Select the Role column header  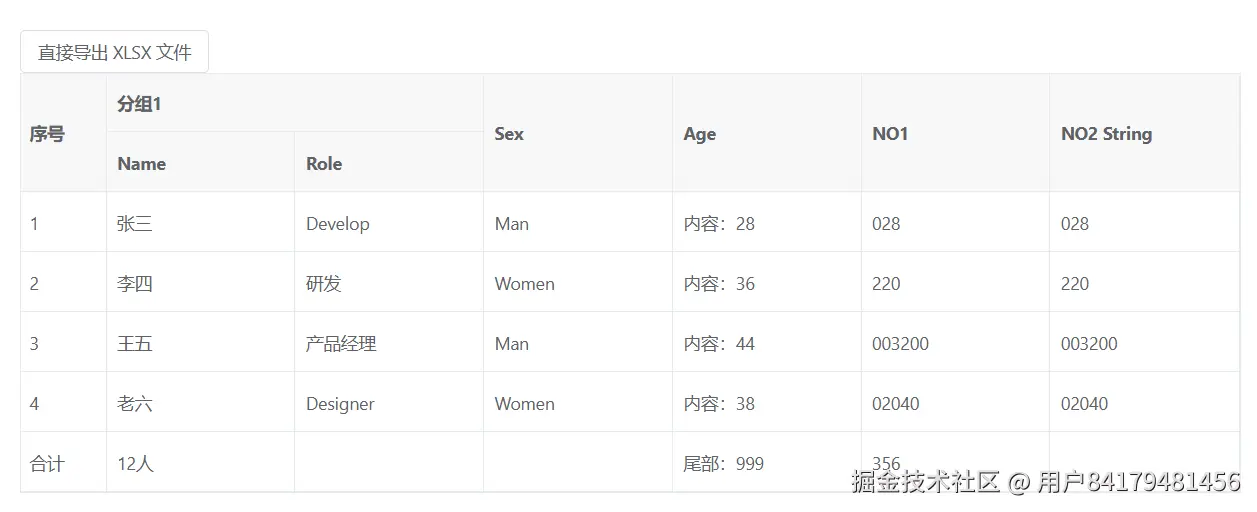click(324, 164)
